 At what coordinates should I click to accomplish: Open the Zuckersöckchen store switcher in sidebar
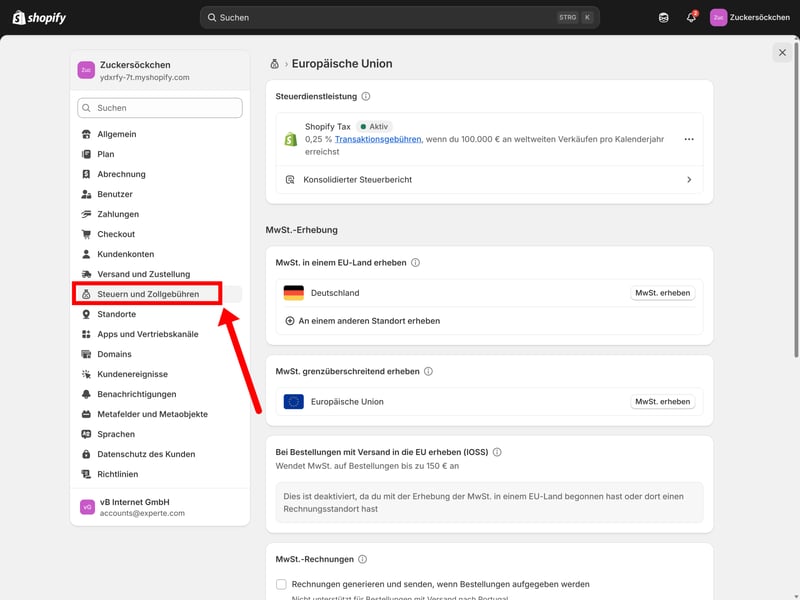pyautogui.click(x=160, y=70)
